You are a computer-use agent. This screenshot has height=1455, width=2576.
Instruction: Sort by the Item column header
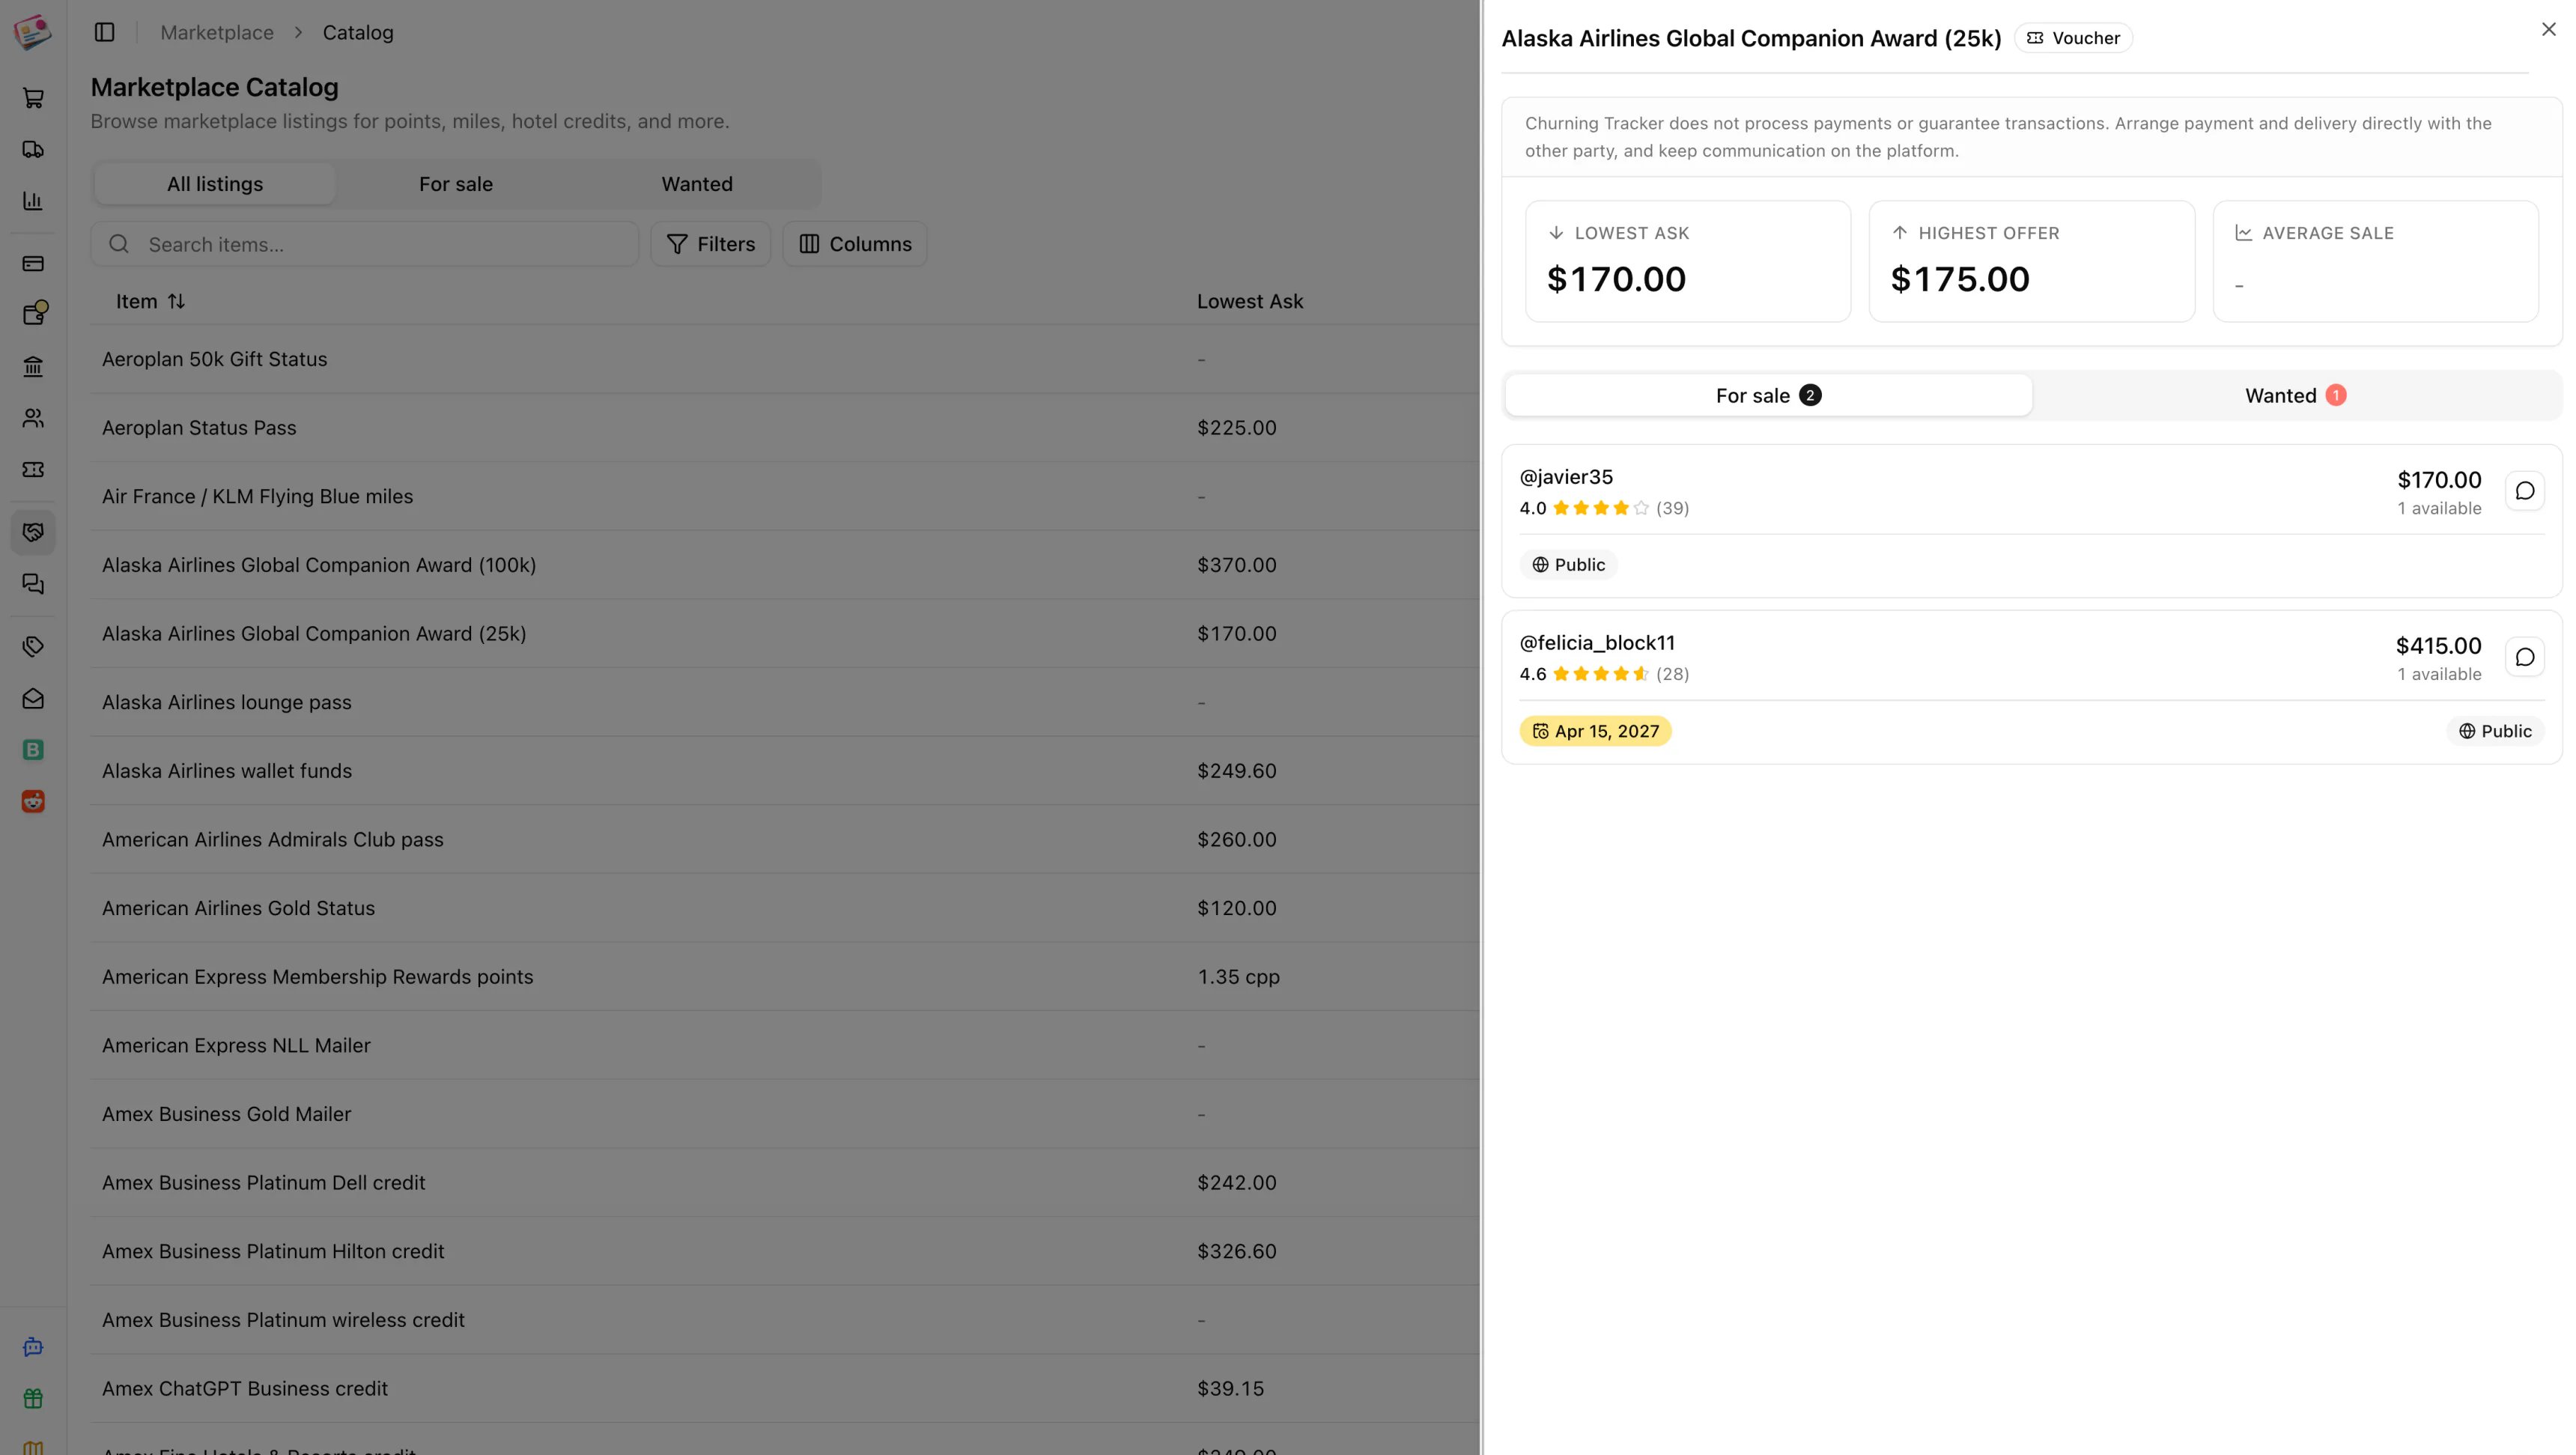[150, 301]
